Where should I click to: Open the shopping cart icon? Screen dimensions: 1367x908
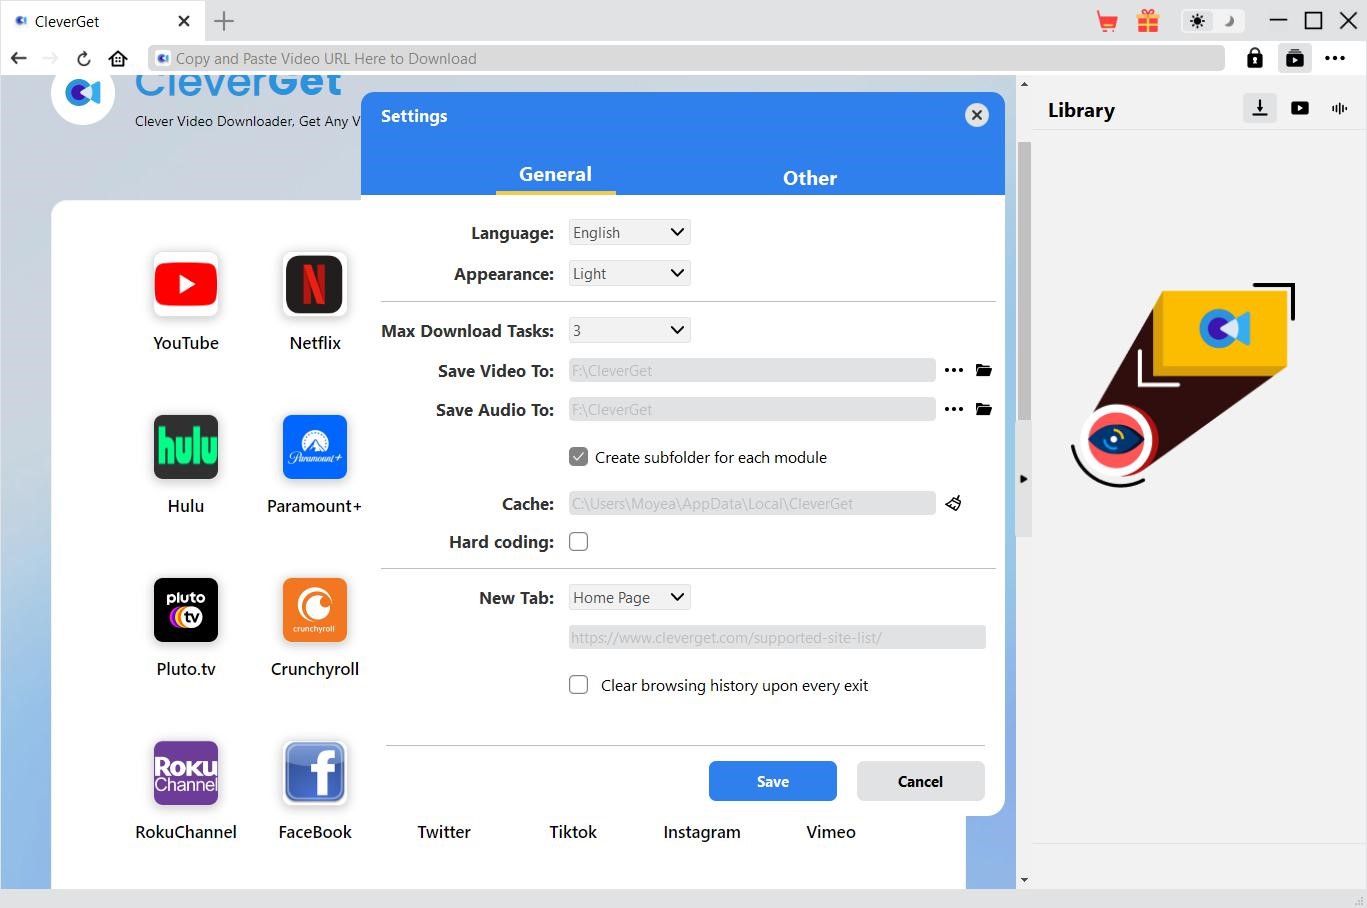tap(1107, 21)
